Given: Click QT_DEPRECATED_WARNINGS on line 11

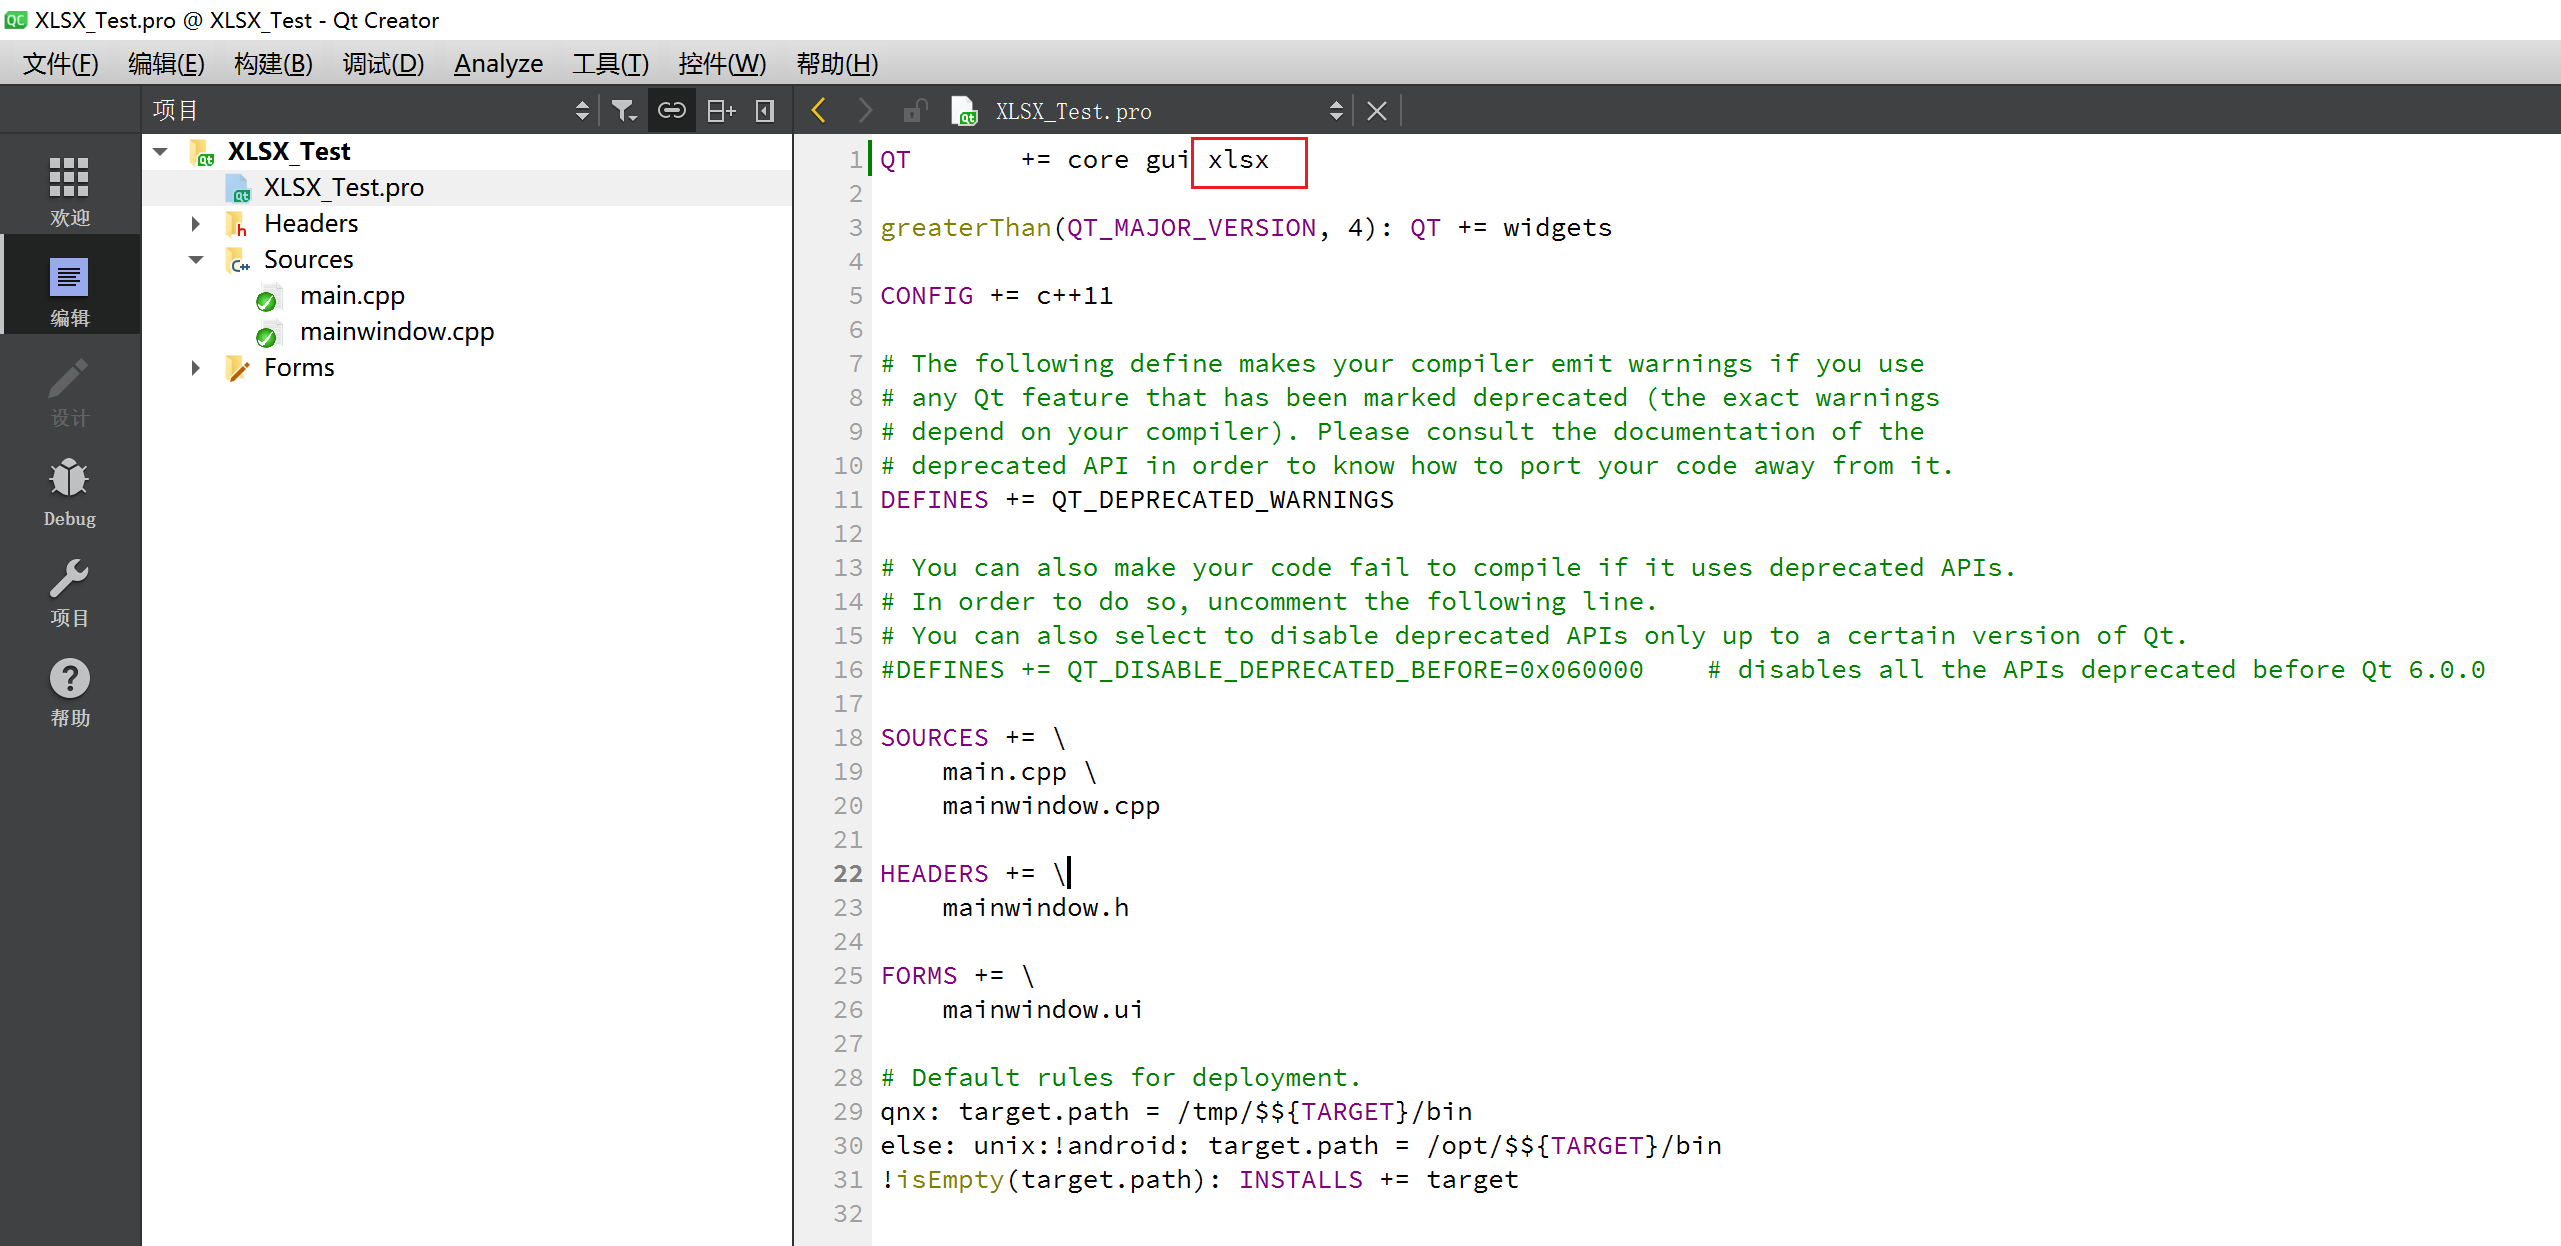Looking at the screenshot, I should (1222, 500).
